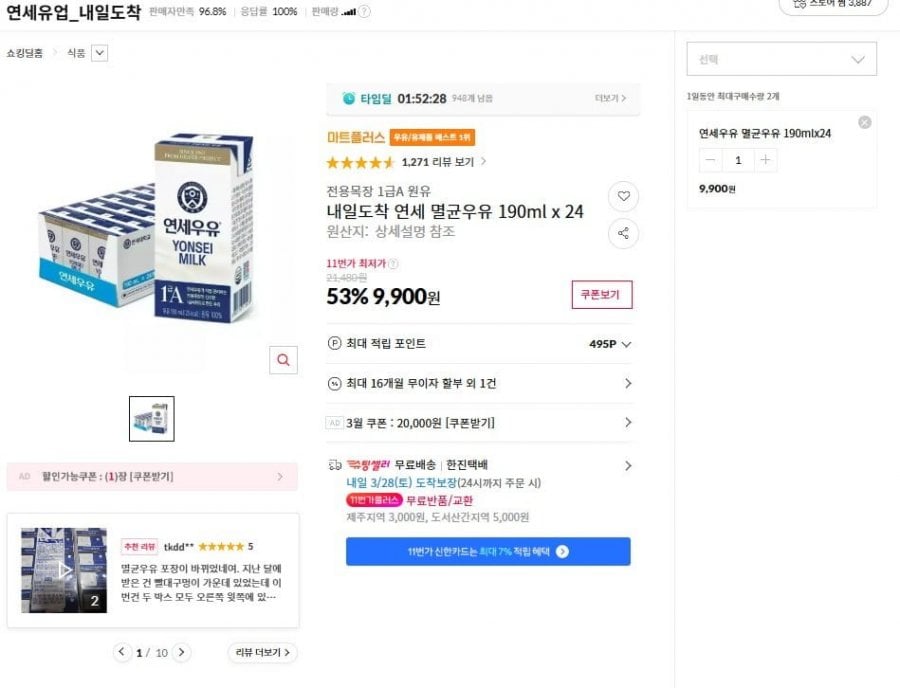Open the 선택 option dropdown
The width and height of the screenshot is (900, 688).
click(x=781, y=59)
